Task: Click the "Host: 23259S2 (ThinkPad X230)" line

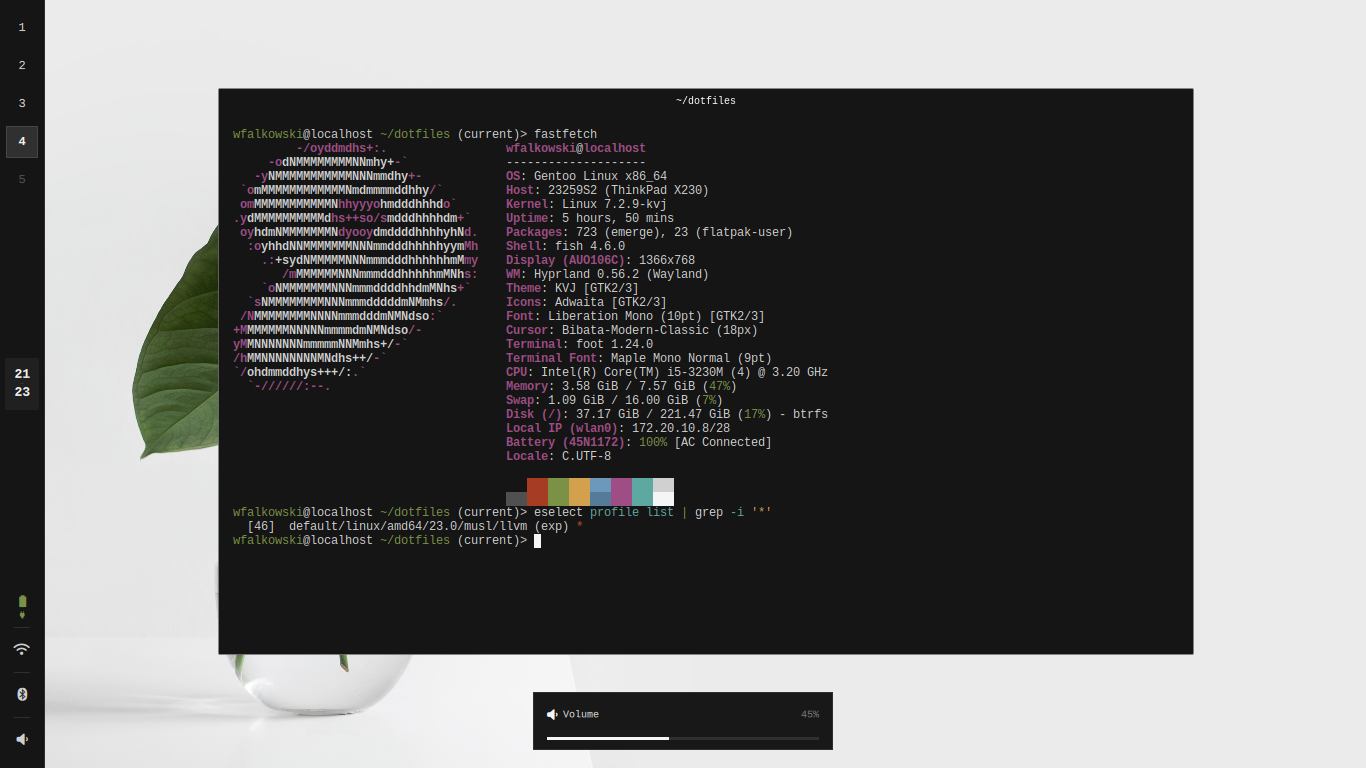Action: point(607,190)
